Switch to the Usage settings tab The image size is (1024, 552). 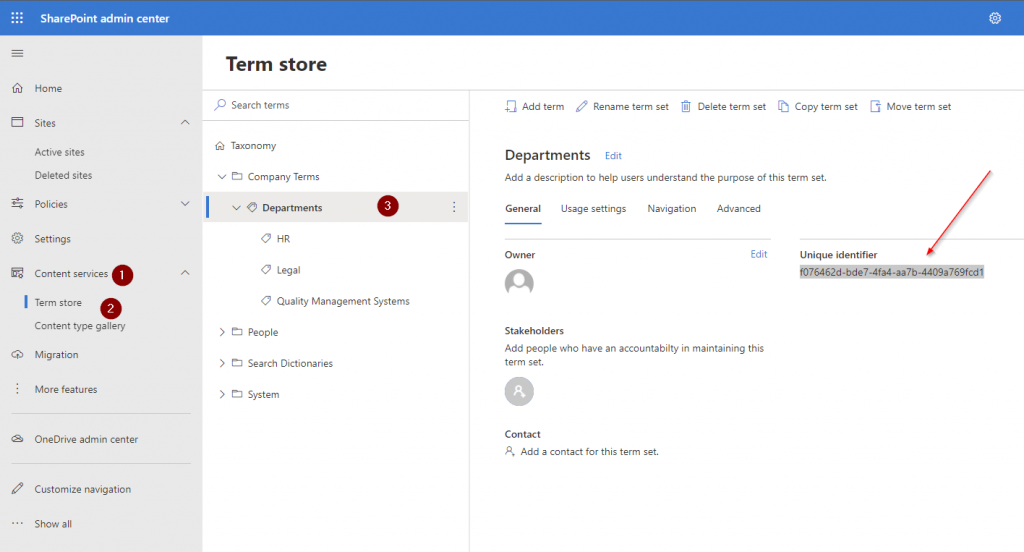pyautogui.click(x=593, y=209)
